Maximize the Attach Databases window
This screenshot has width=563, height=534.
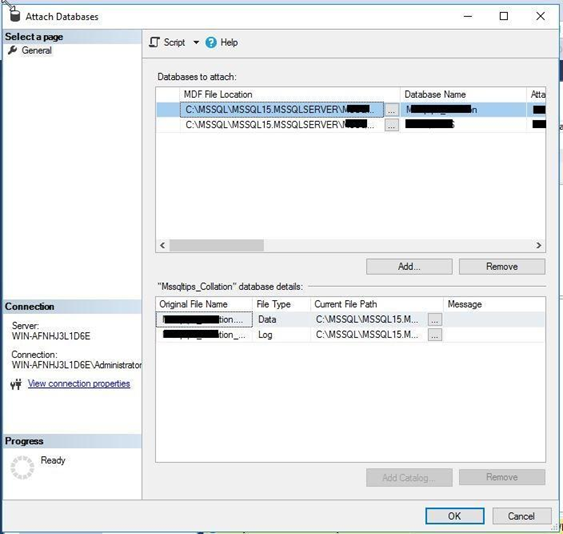pos(504,16)
